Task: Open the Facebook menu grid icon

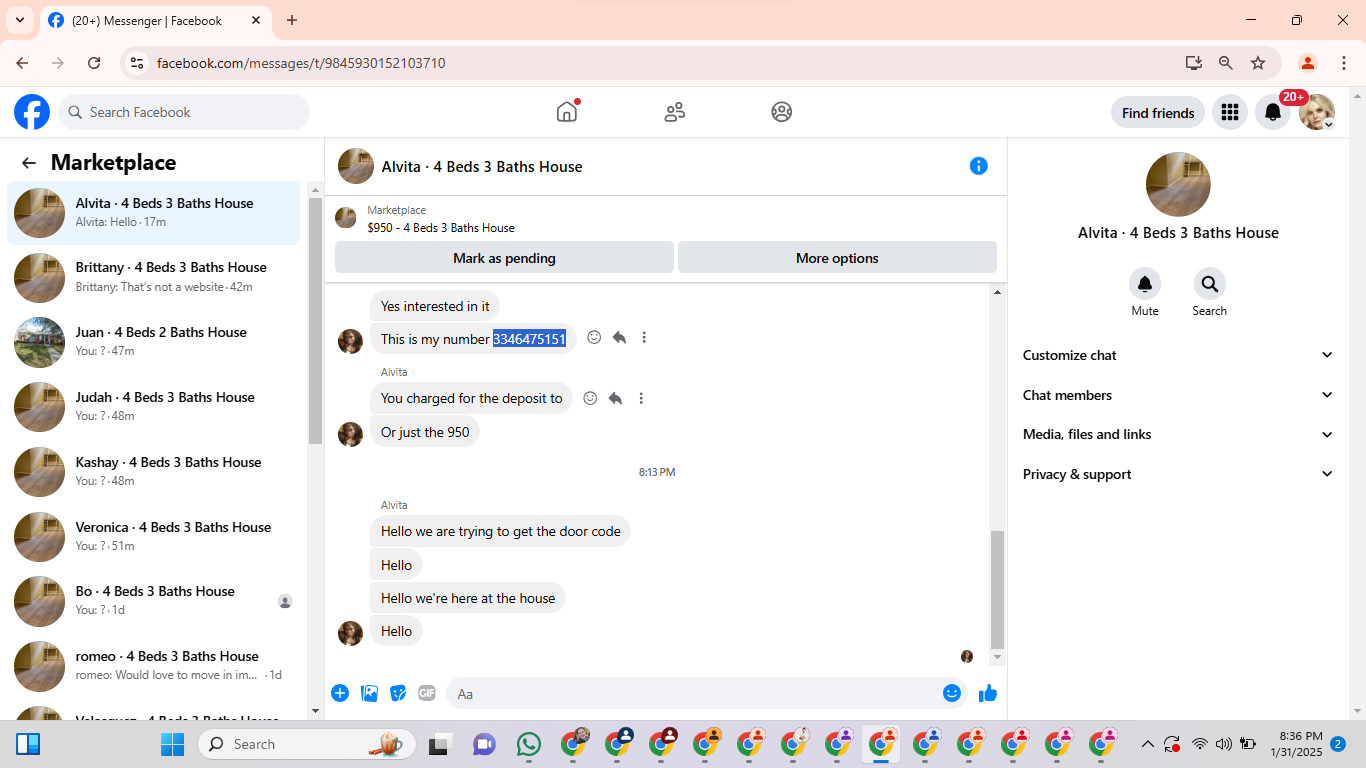Action: tap(1230, 112)
